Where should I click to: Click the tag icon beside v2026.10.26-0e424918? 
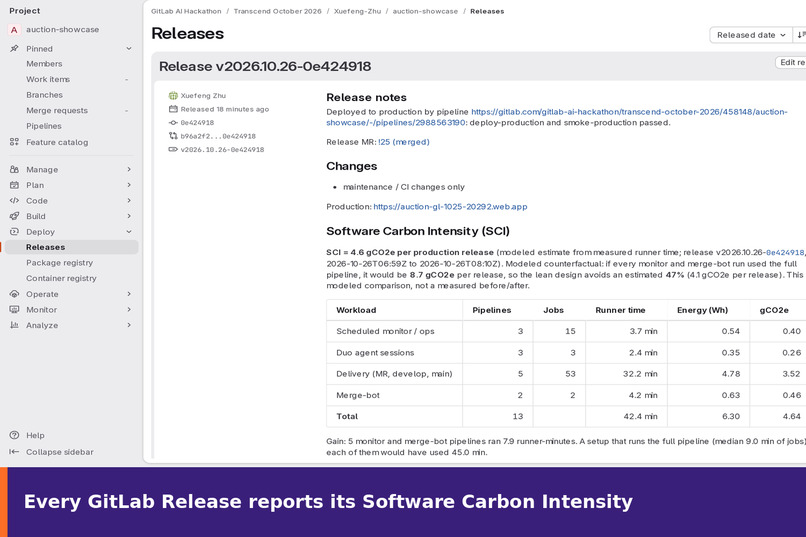coord(173,150)
